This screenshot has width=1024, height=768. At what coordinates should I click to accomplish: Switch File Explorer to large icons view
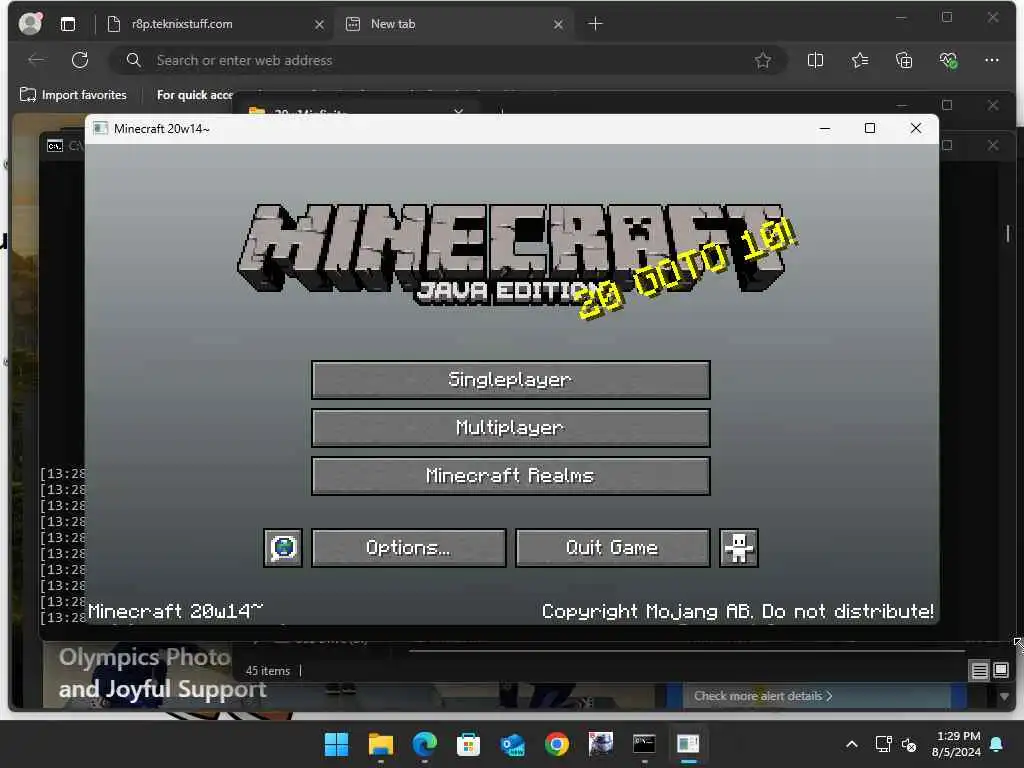[1000, 670]
